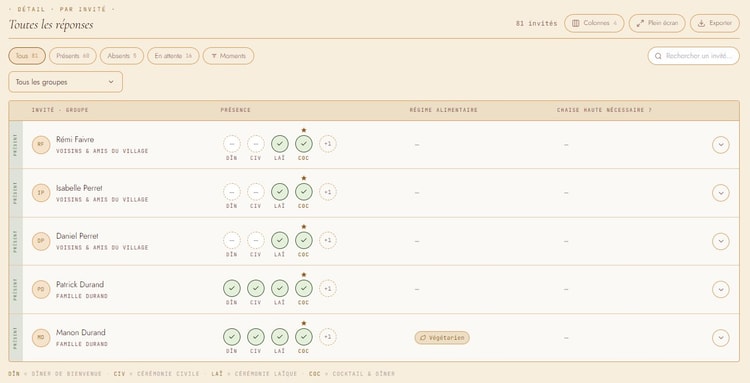Viewport: 750px width, 383px height.
Task: Toggle CIV presence for Patrick Durand
Action: (256, 289)
